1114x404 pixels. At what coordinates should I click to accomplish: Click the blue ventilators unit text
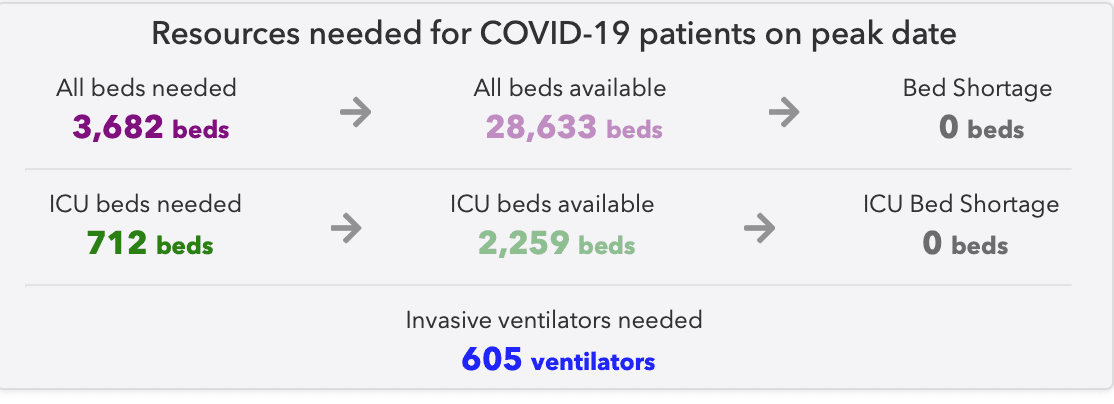pos(593,361)
